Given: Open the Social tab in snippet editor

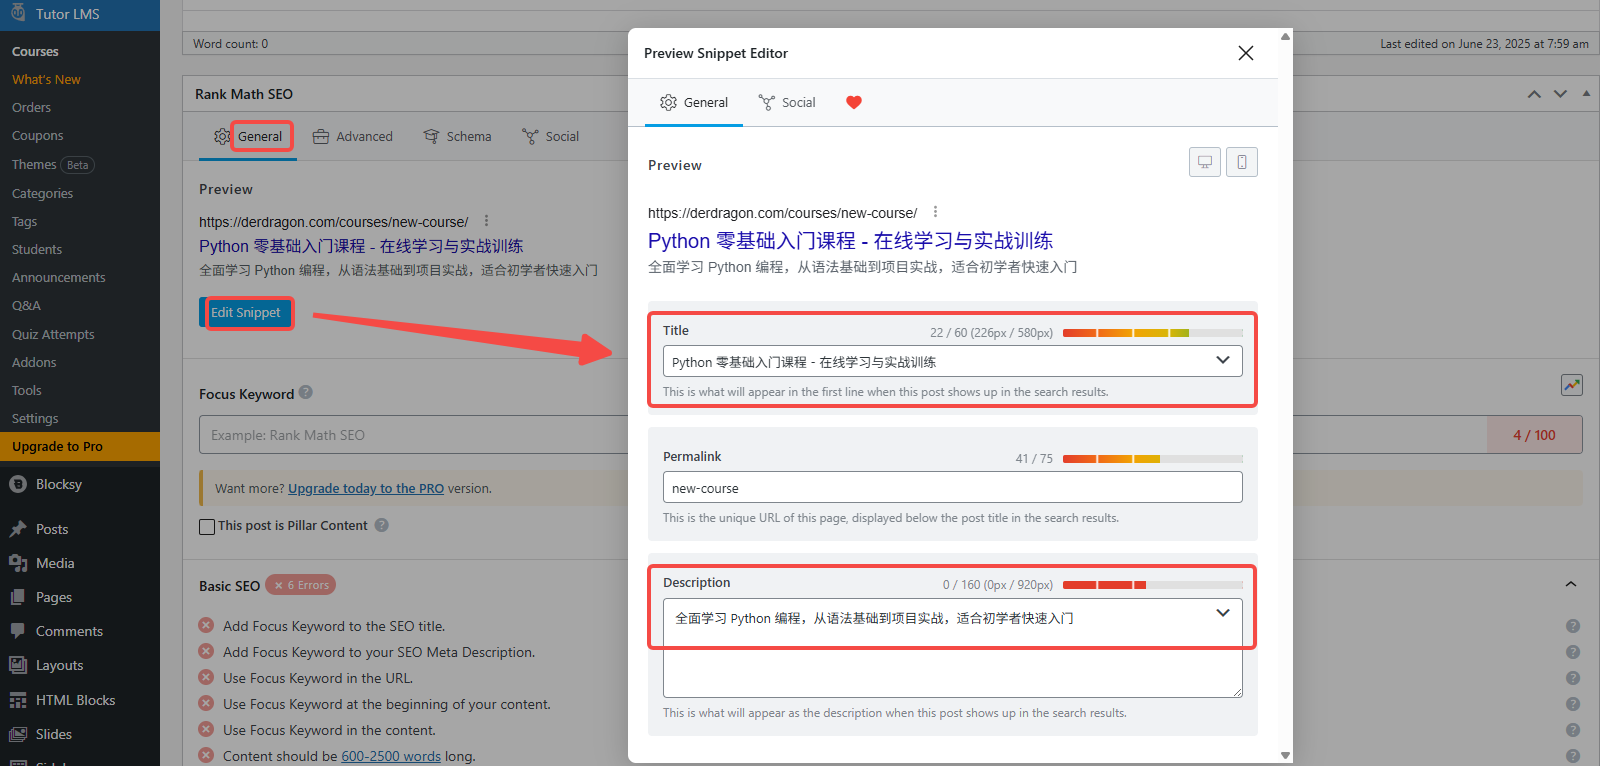Looking at the screenshot, I should coord(787,102).
